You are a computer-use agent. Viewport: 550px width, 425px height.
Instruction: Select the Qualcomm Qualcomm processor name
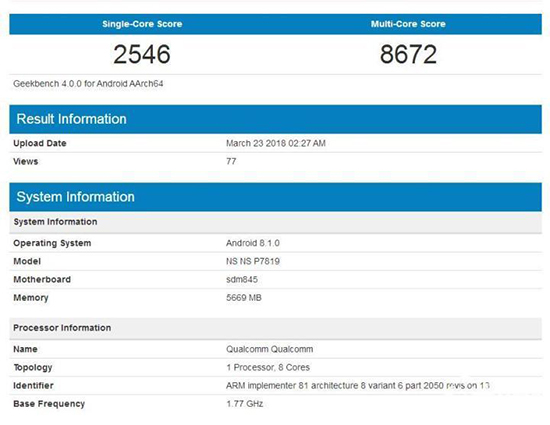(269, 349)
